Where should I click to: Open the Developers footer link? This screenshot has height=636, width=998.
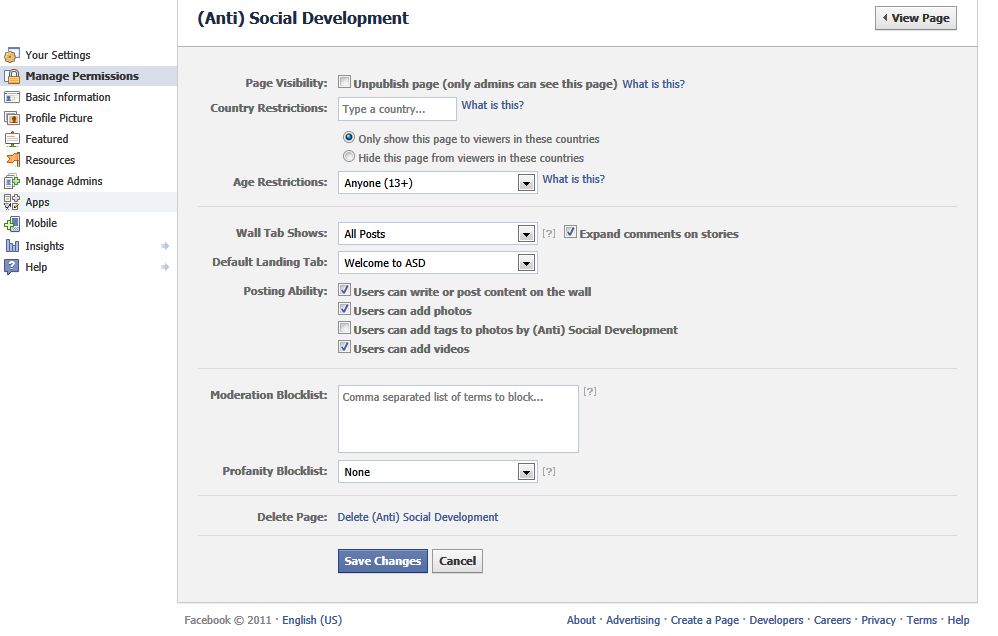[776, 620]
